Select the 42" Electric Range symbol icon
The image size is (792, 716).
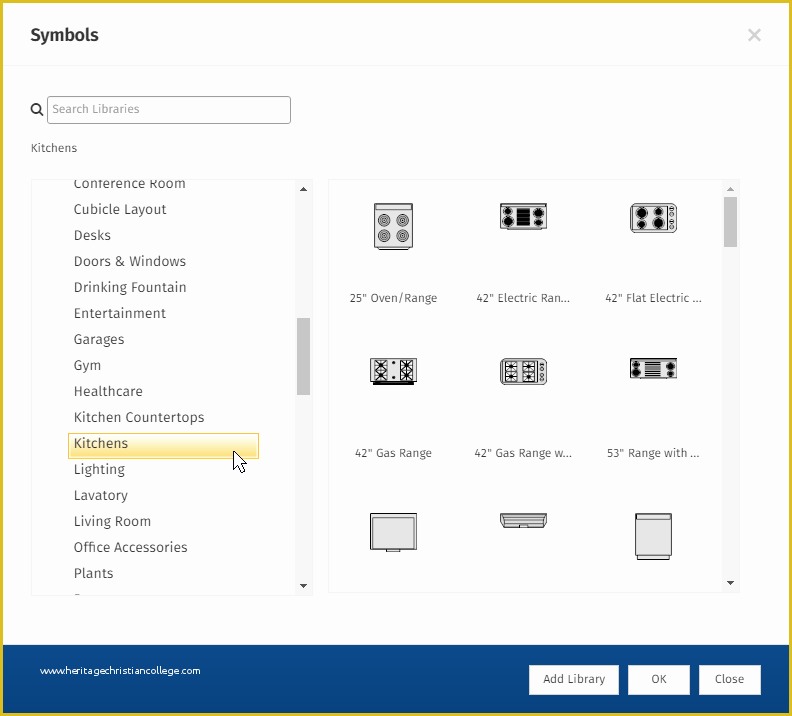click(523, 217)
